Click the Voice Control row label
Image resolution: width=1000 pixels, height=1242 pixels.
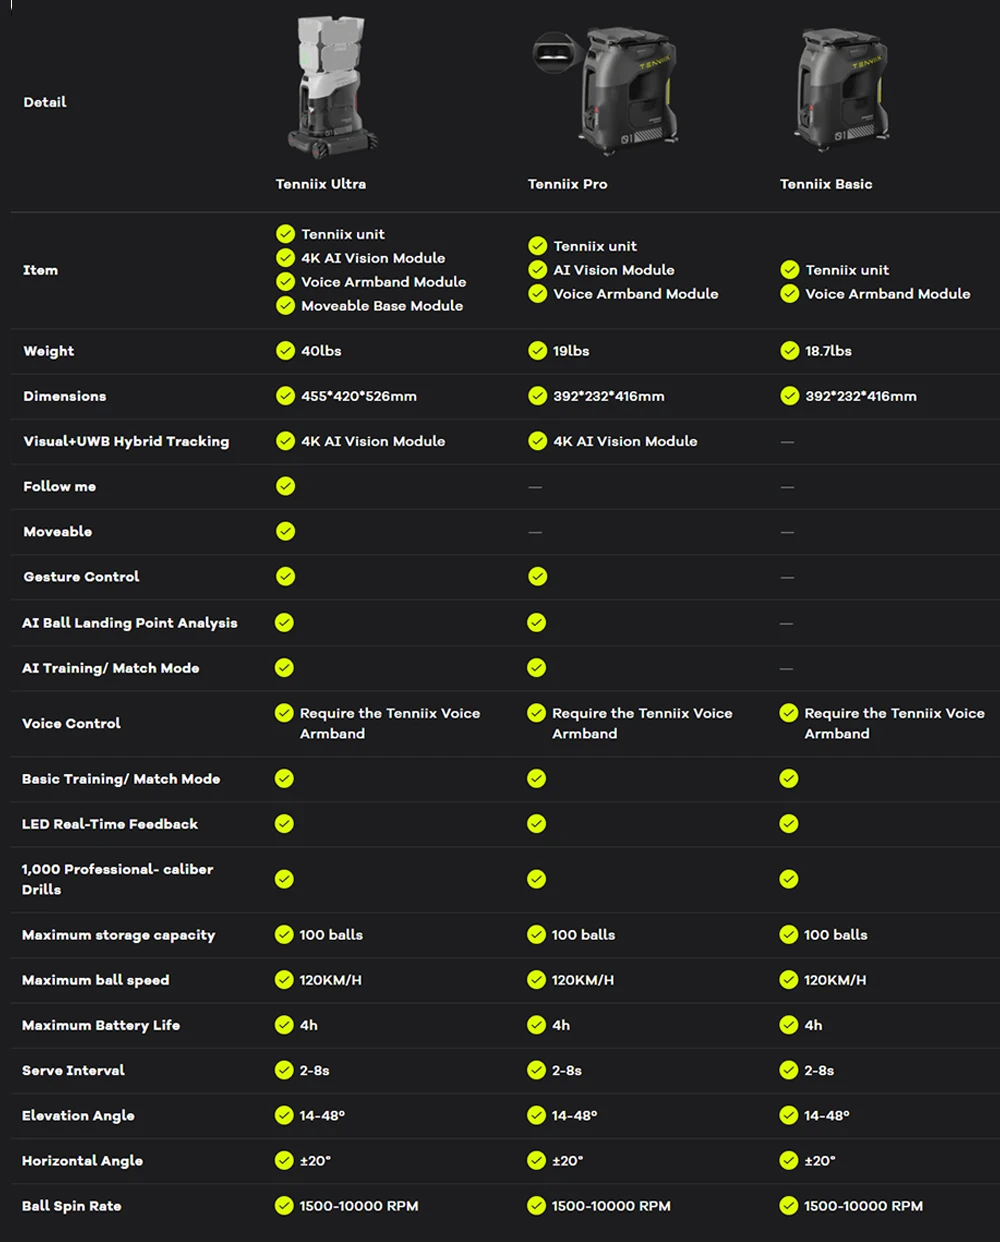coord(71,723)
